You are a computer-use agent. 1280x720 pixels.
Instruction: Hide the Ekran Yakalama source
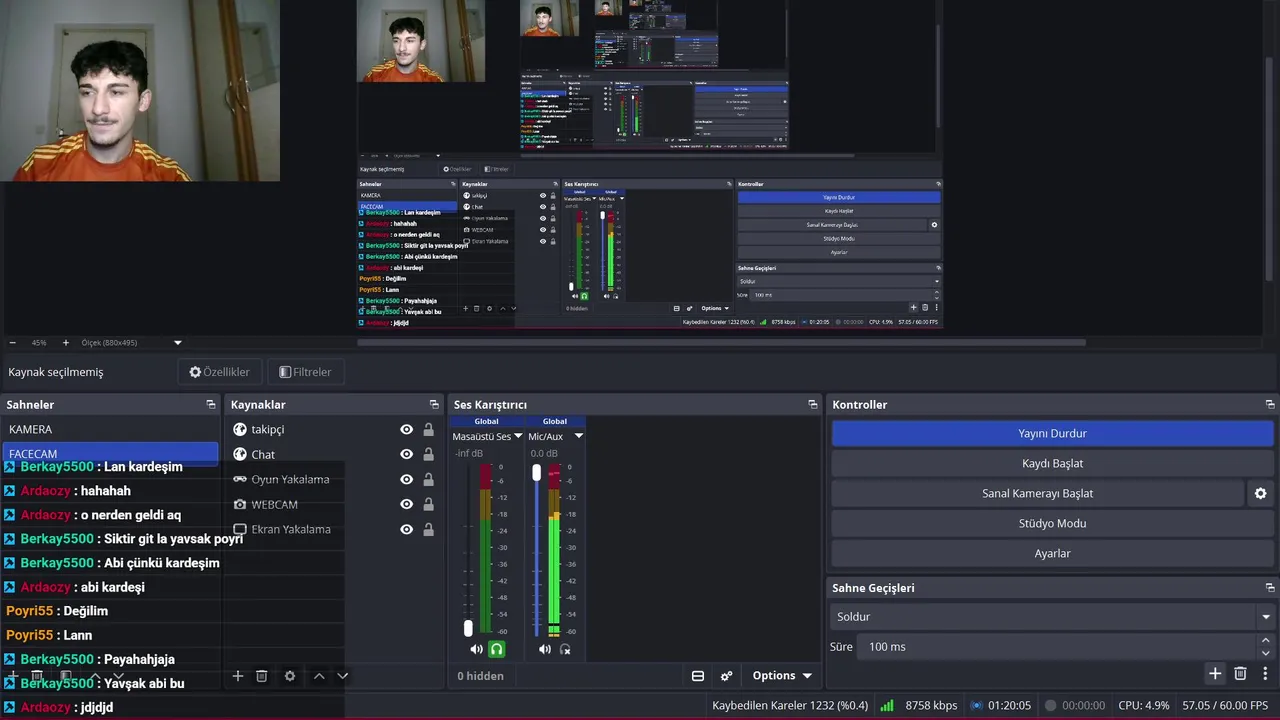pyautogui.click(x=406, y=529)
